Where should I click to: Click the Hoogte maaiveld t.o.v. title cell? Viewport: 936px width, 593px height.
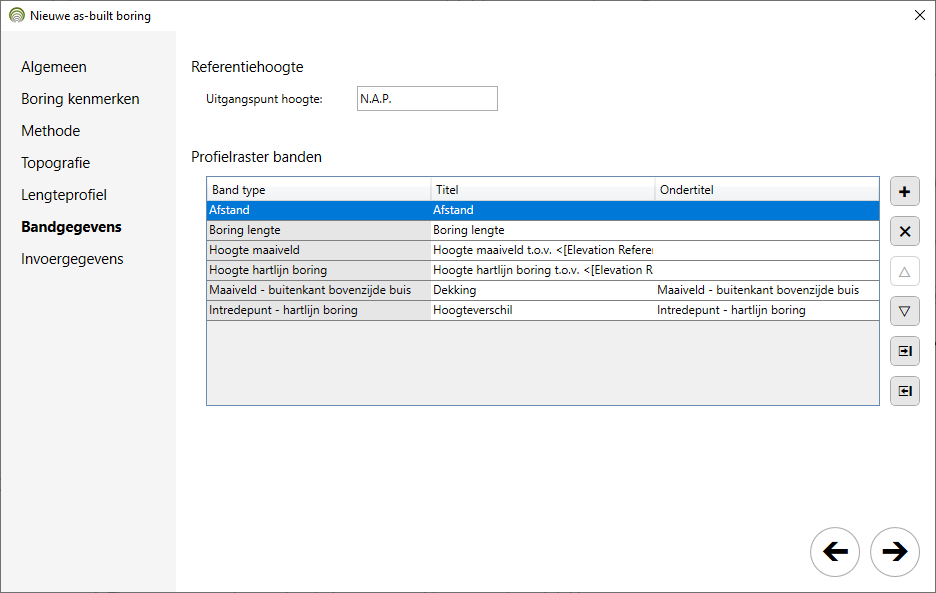point(543,250)
